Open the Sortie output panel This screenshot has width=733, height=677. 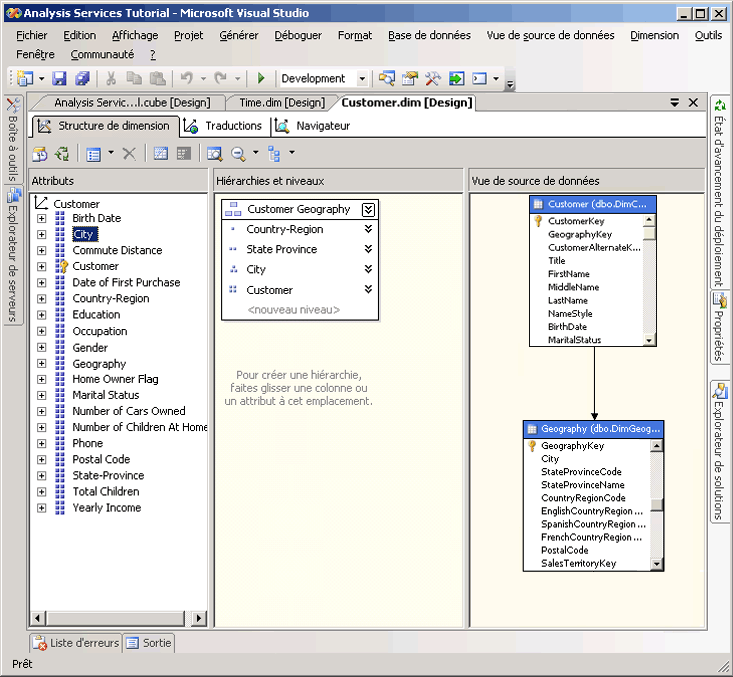click(x=149, y=643)
